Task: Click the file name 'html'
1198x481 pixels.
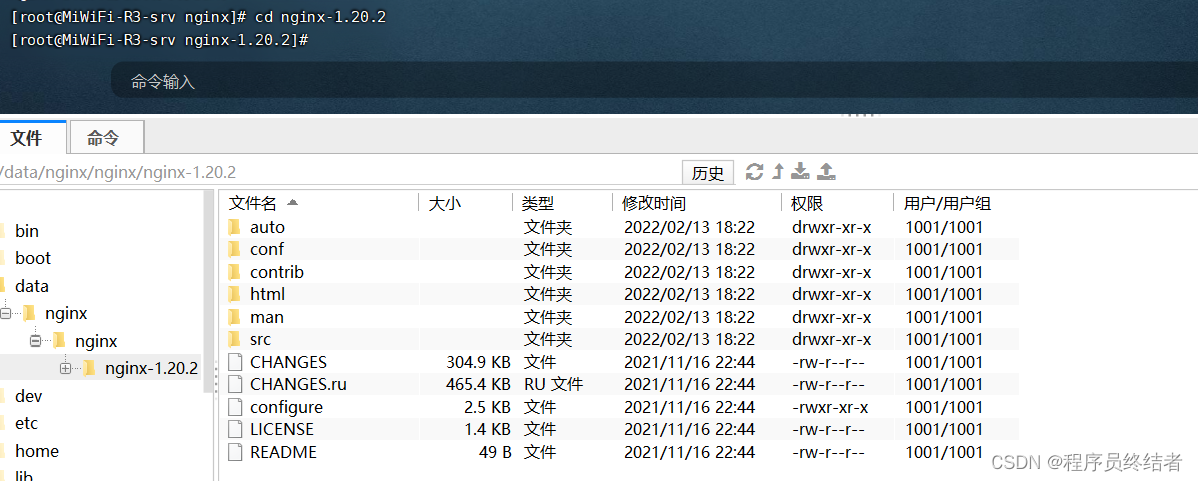Action: tap(267, 294)
